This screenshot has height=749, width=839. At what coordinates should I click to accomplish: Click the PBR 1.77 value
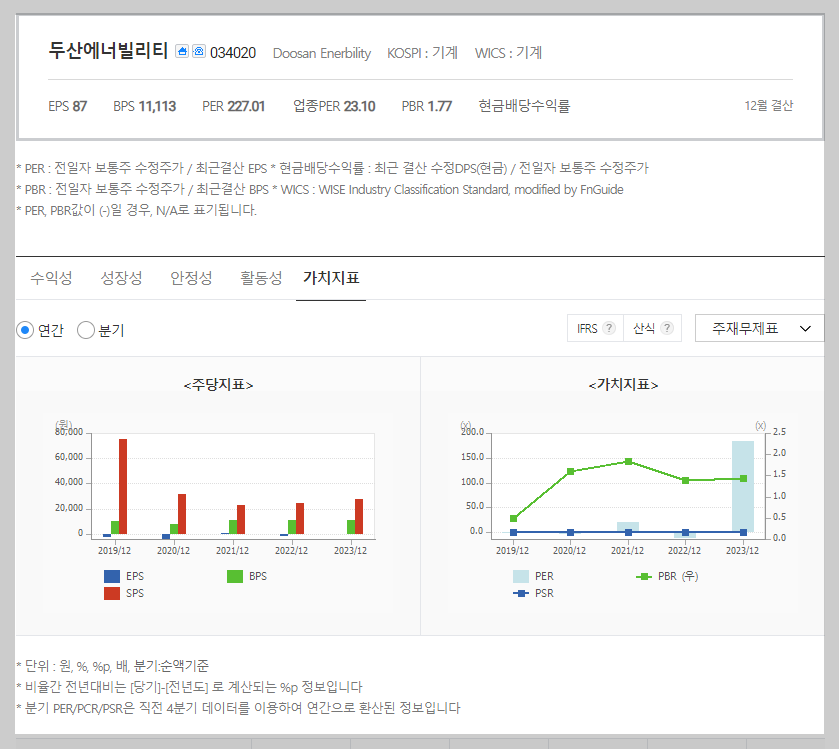427,106
